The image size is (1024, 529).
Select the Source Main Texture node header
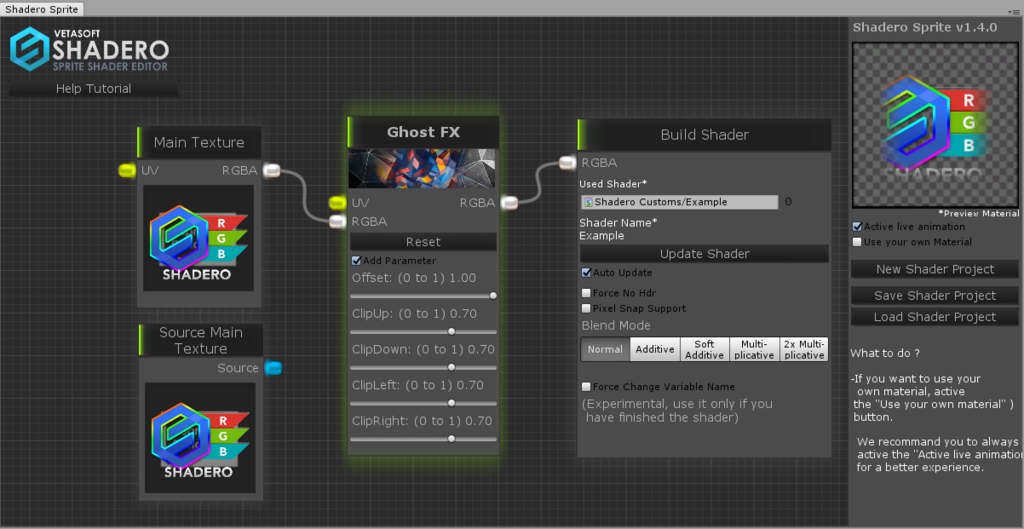tap(201, 340)
